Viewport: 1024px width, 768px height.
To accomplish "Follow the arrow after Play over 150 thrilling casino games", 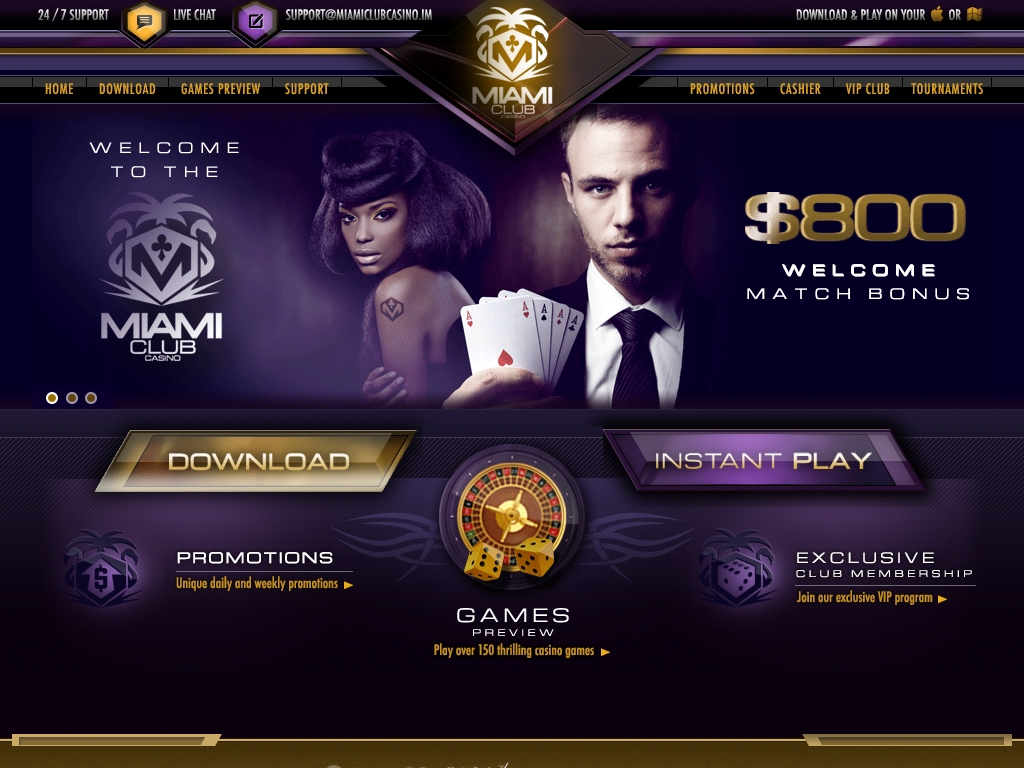I will tap(605, 652).
